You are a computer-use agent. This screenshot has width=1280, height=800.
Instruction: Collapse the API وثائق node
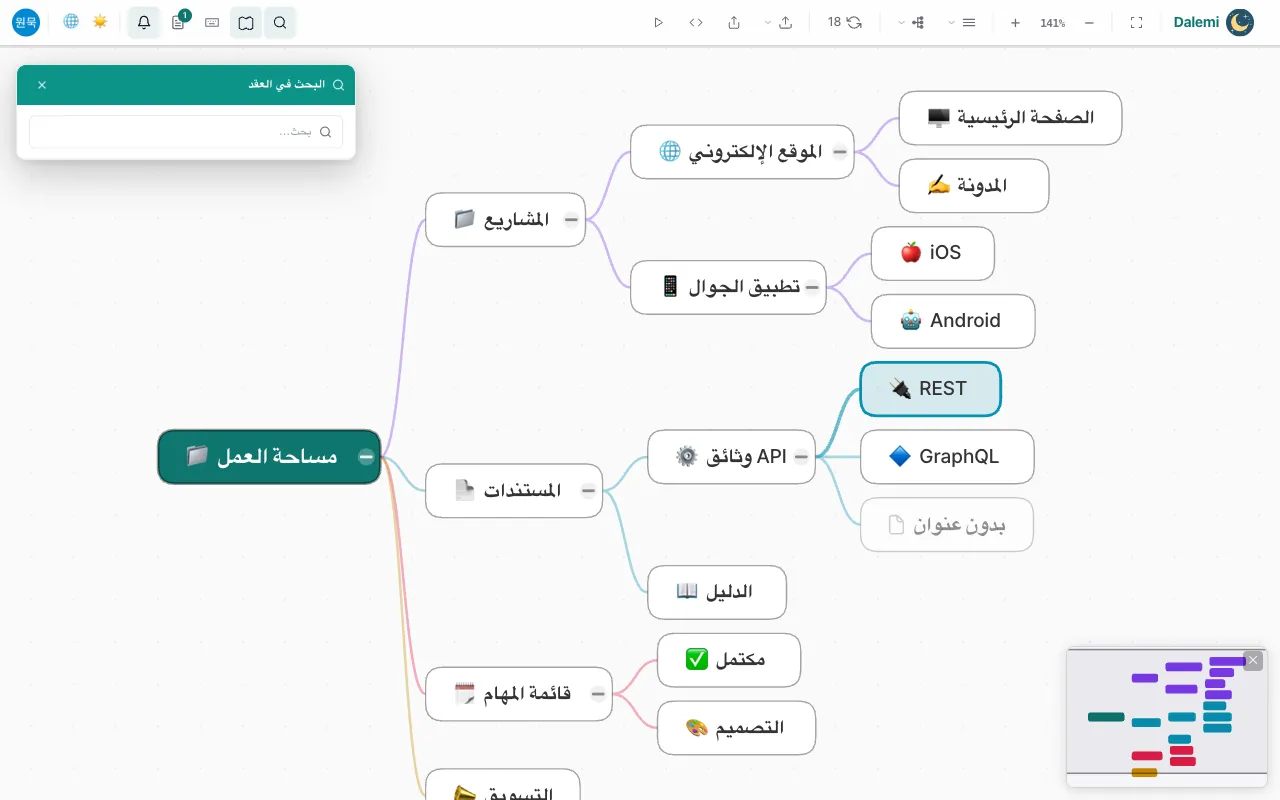coord(801,457)
